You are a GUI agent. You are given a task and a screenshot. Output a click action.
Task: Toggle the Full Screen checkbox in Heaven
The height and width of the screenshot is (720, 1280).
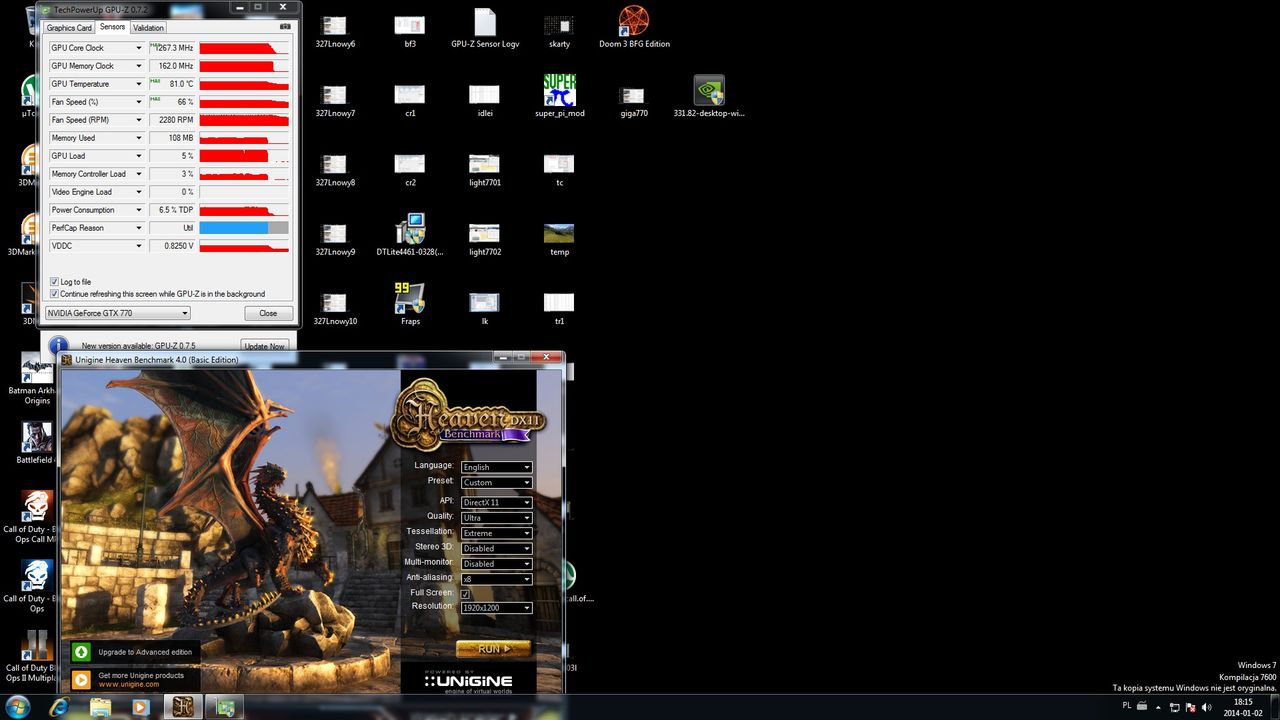coord(465,593)
